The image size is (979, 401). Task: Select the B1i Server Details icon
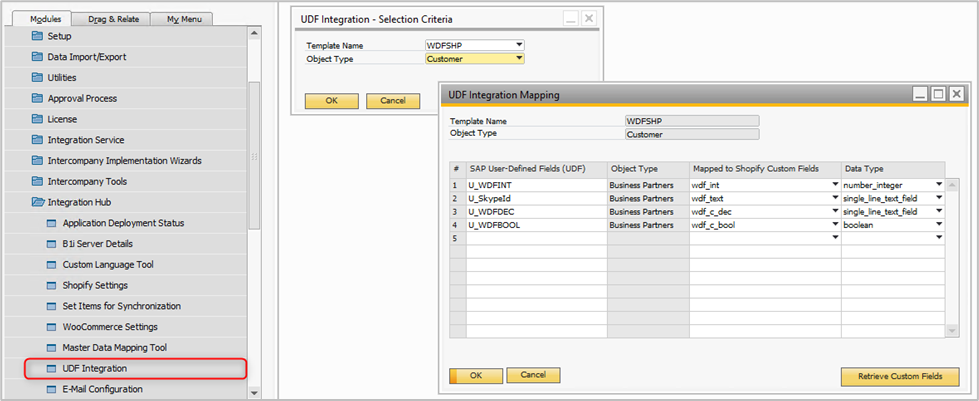tap(53, 244)
